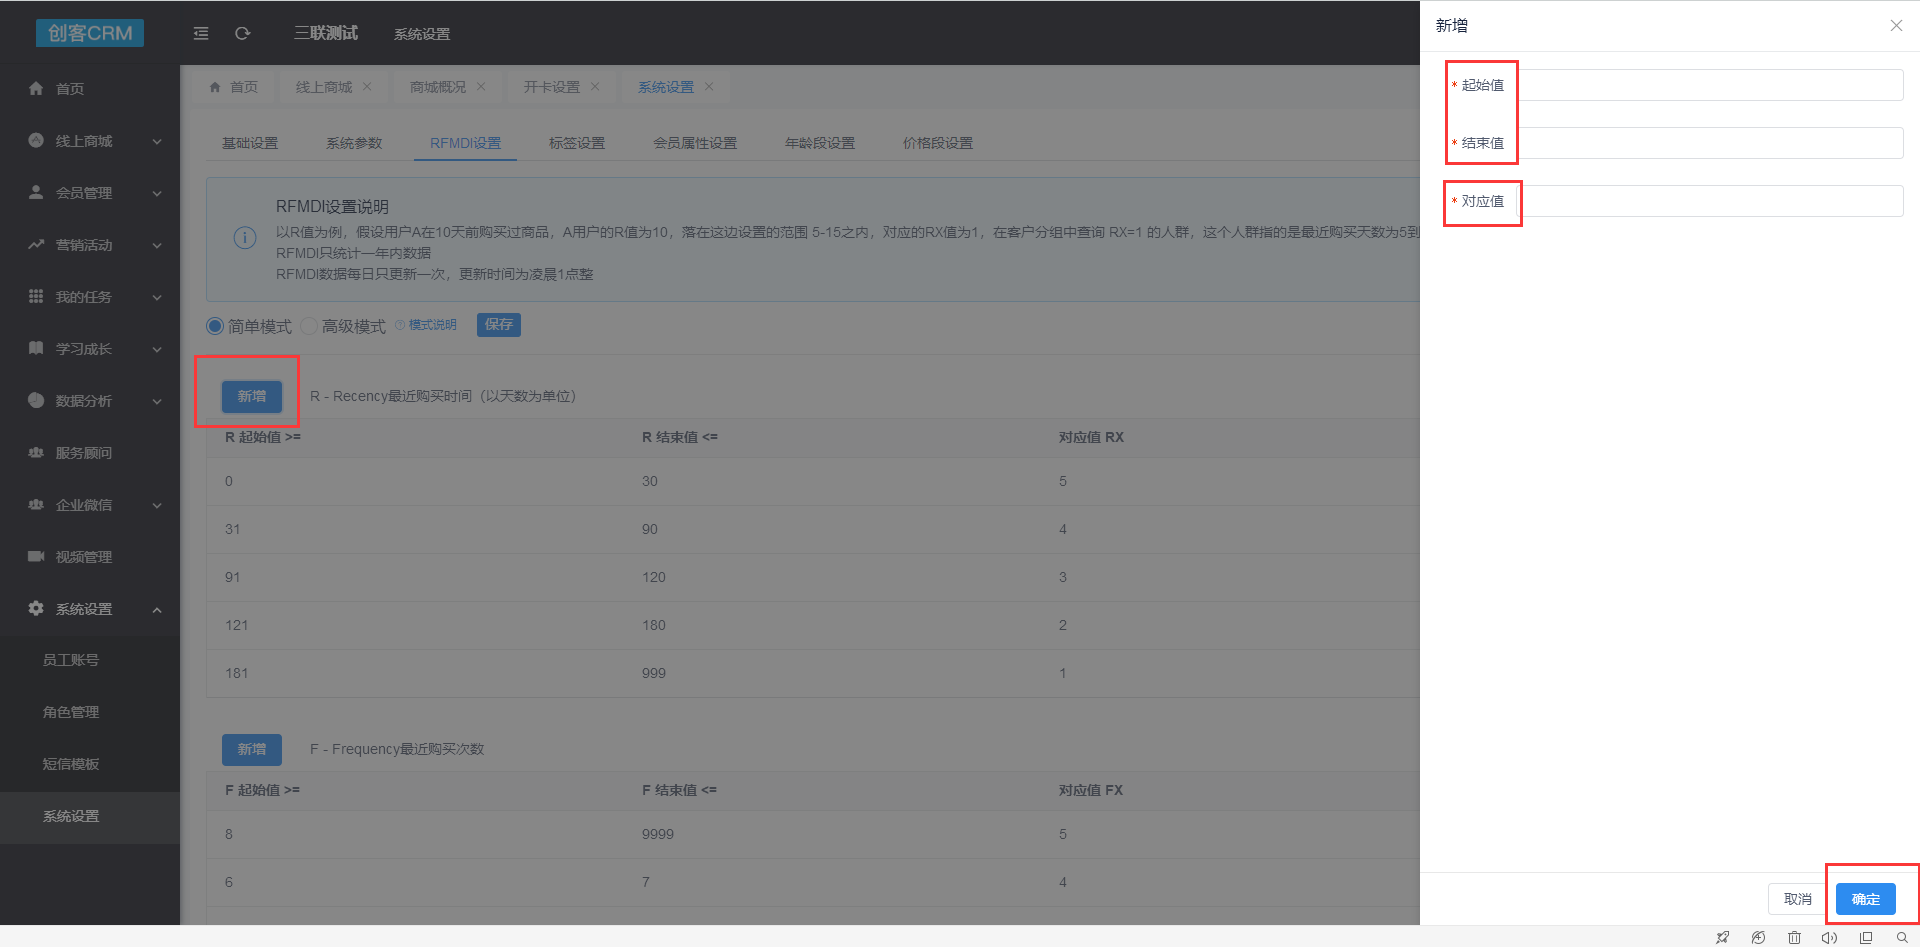1920x947 pixels.
Task: Switch to the 年龄段设置 tab
Action: point(820,143)
